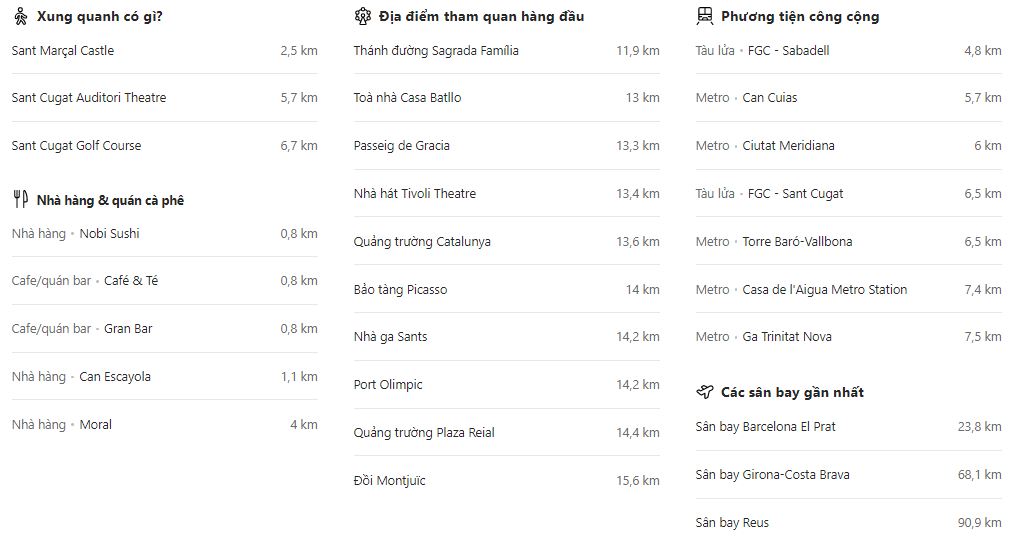Open Thánh đường Sagrada Família attraction
Screen dimensions: 1020x547
pos(436,50)
